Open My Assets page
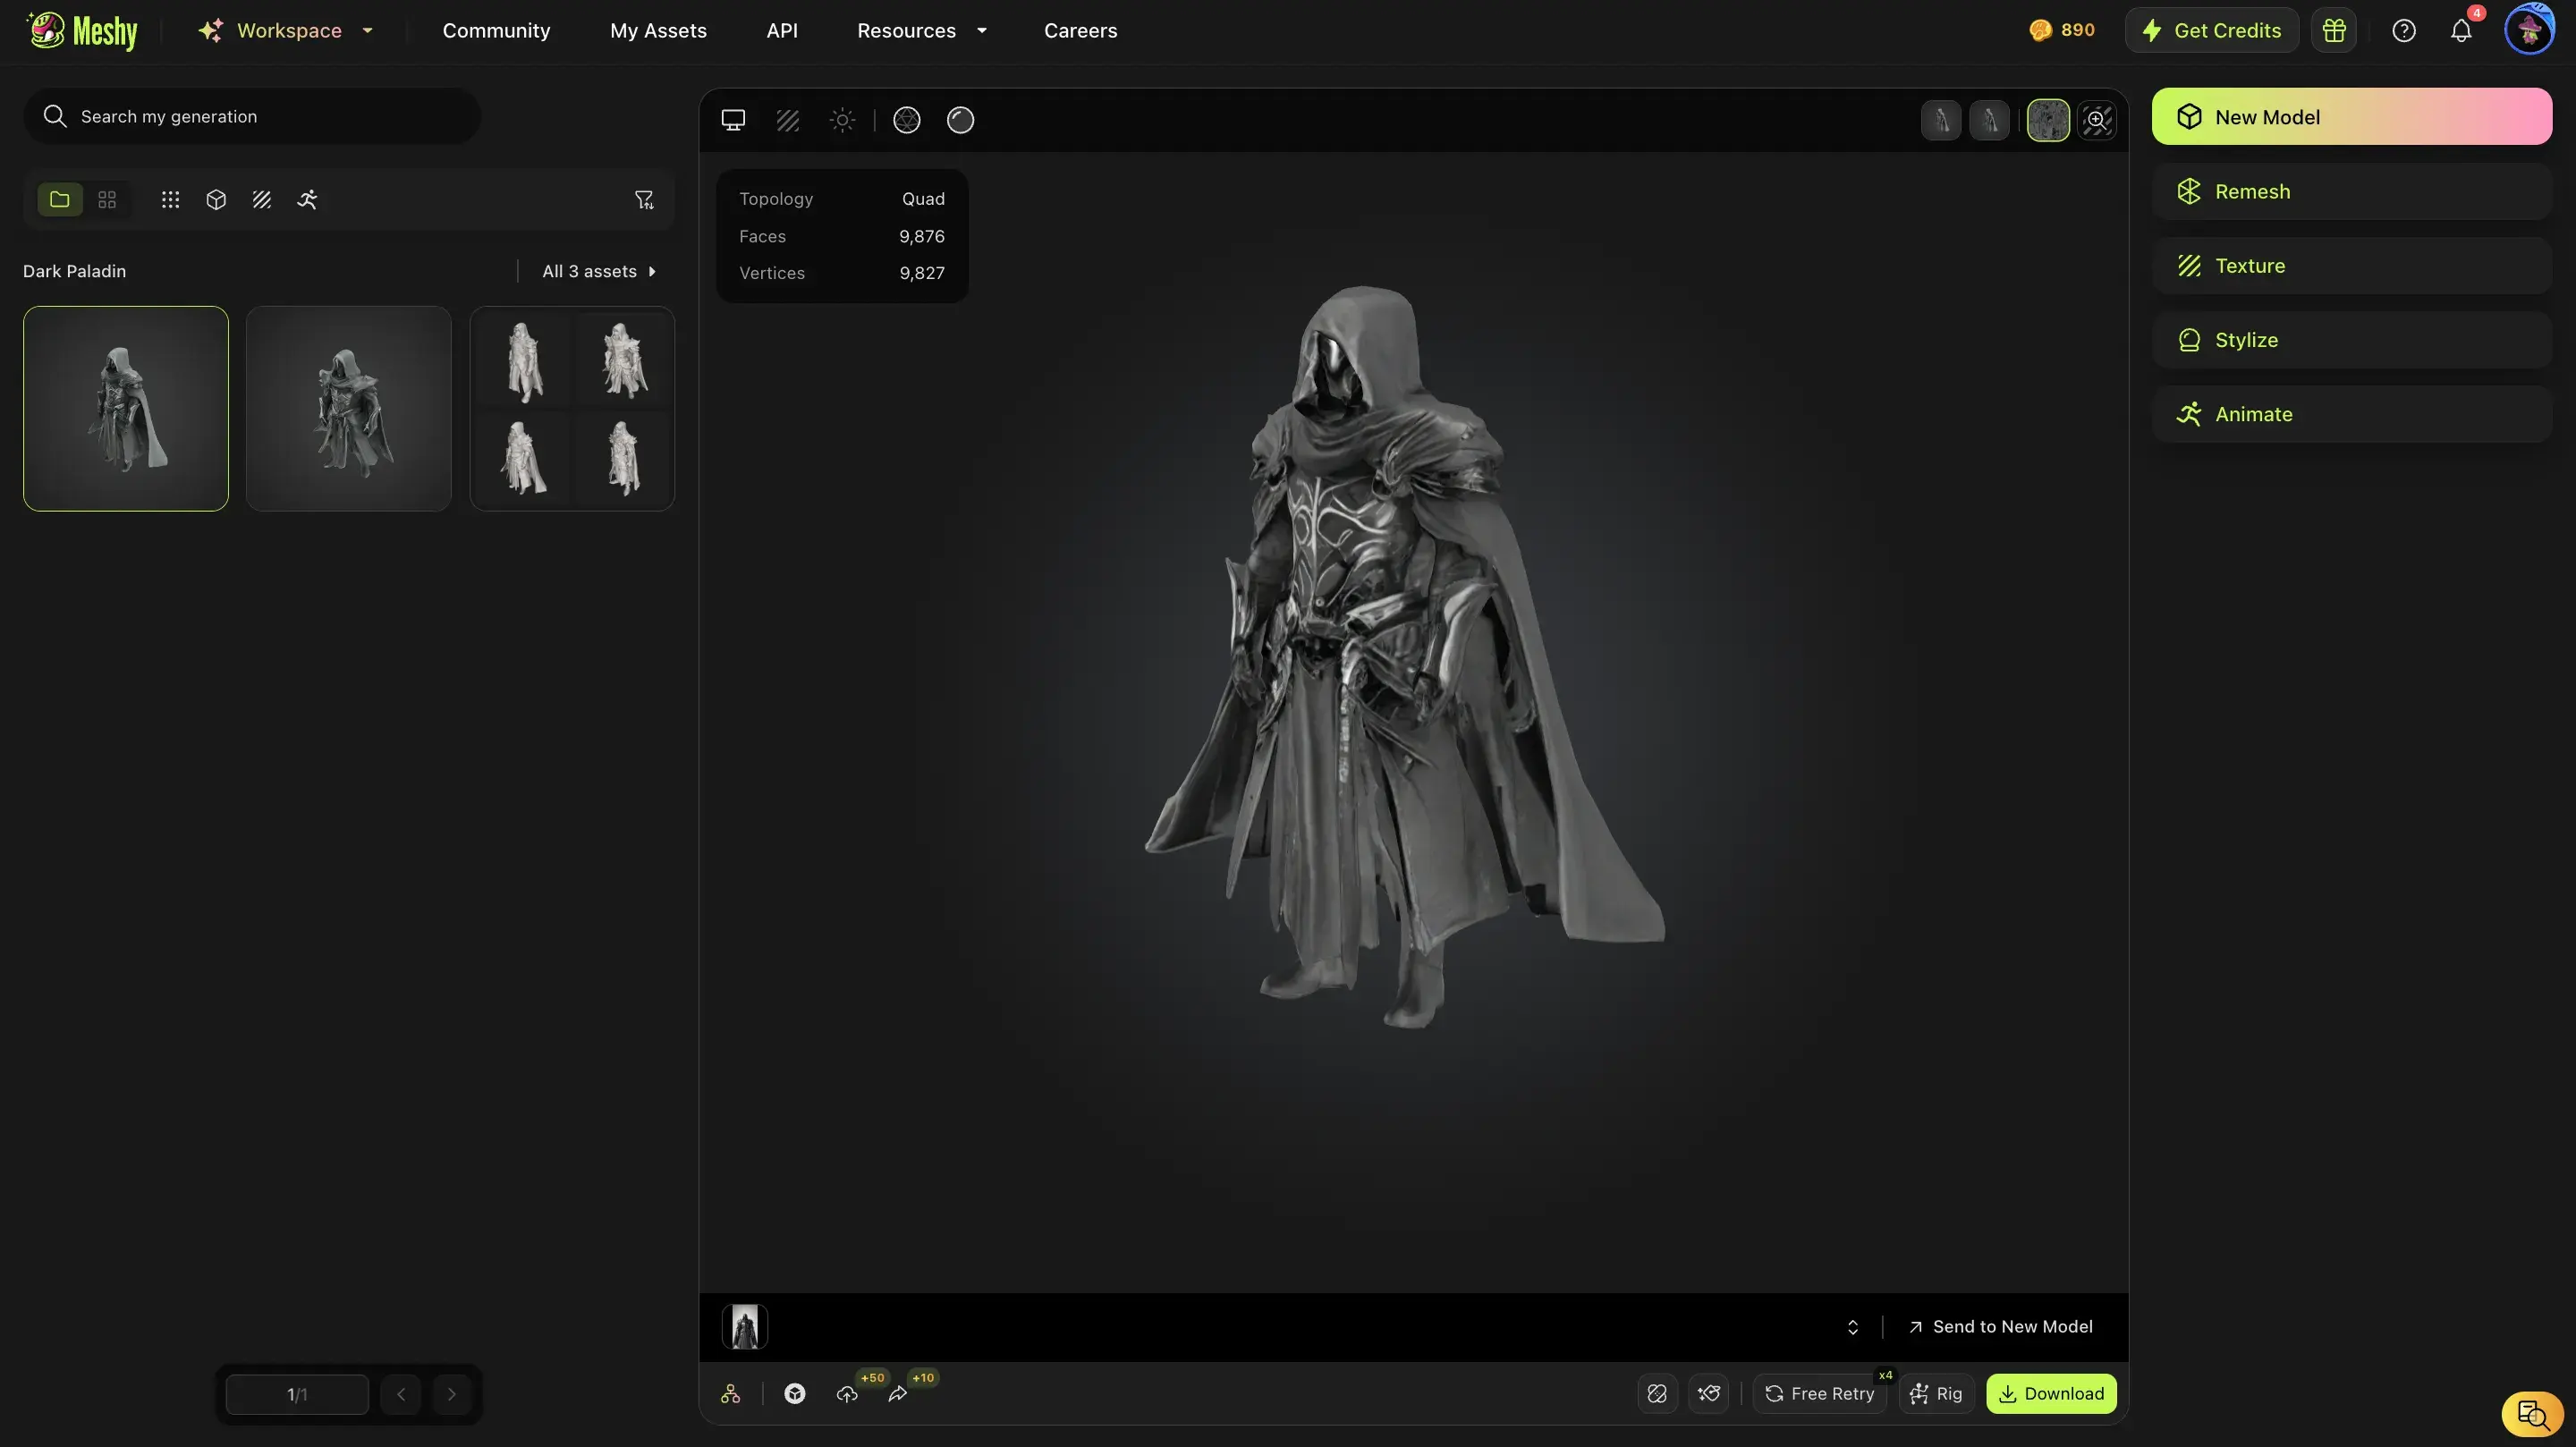 [x=658, y=31]
